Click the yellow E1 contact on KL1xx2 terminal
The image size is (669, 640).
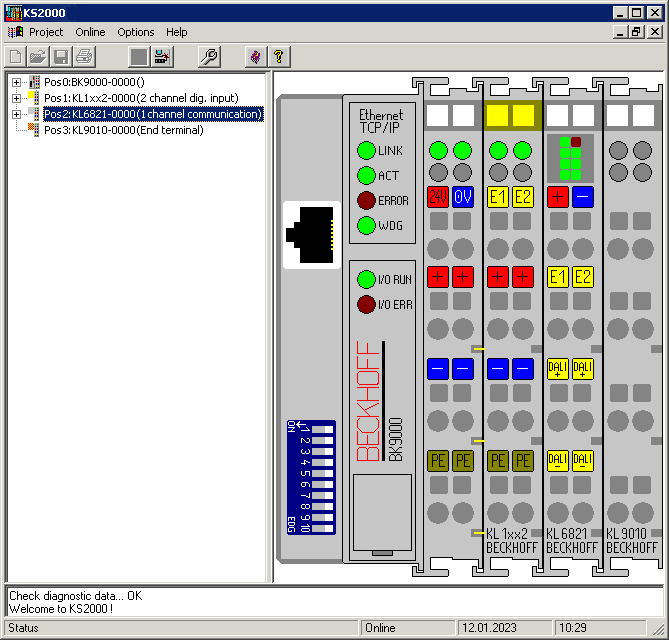pyautogui.click(x=498, y=197)
